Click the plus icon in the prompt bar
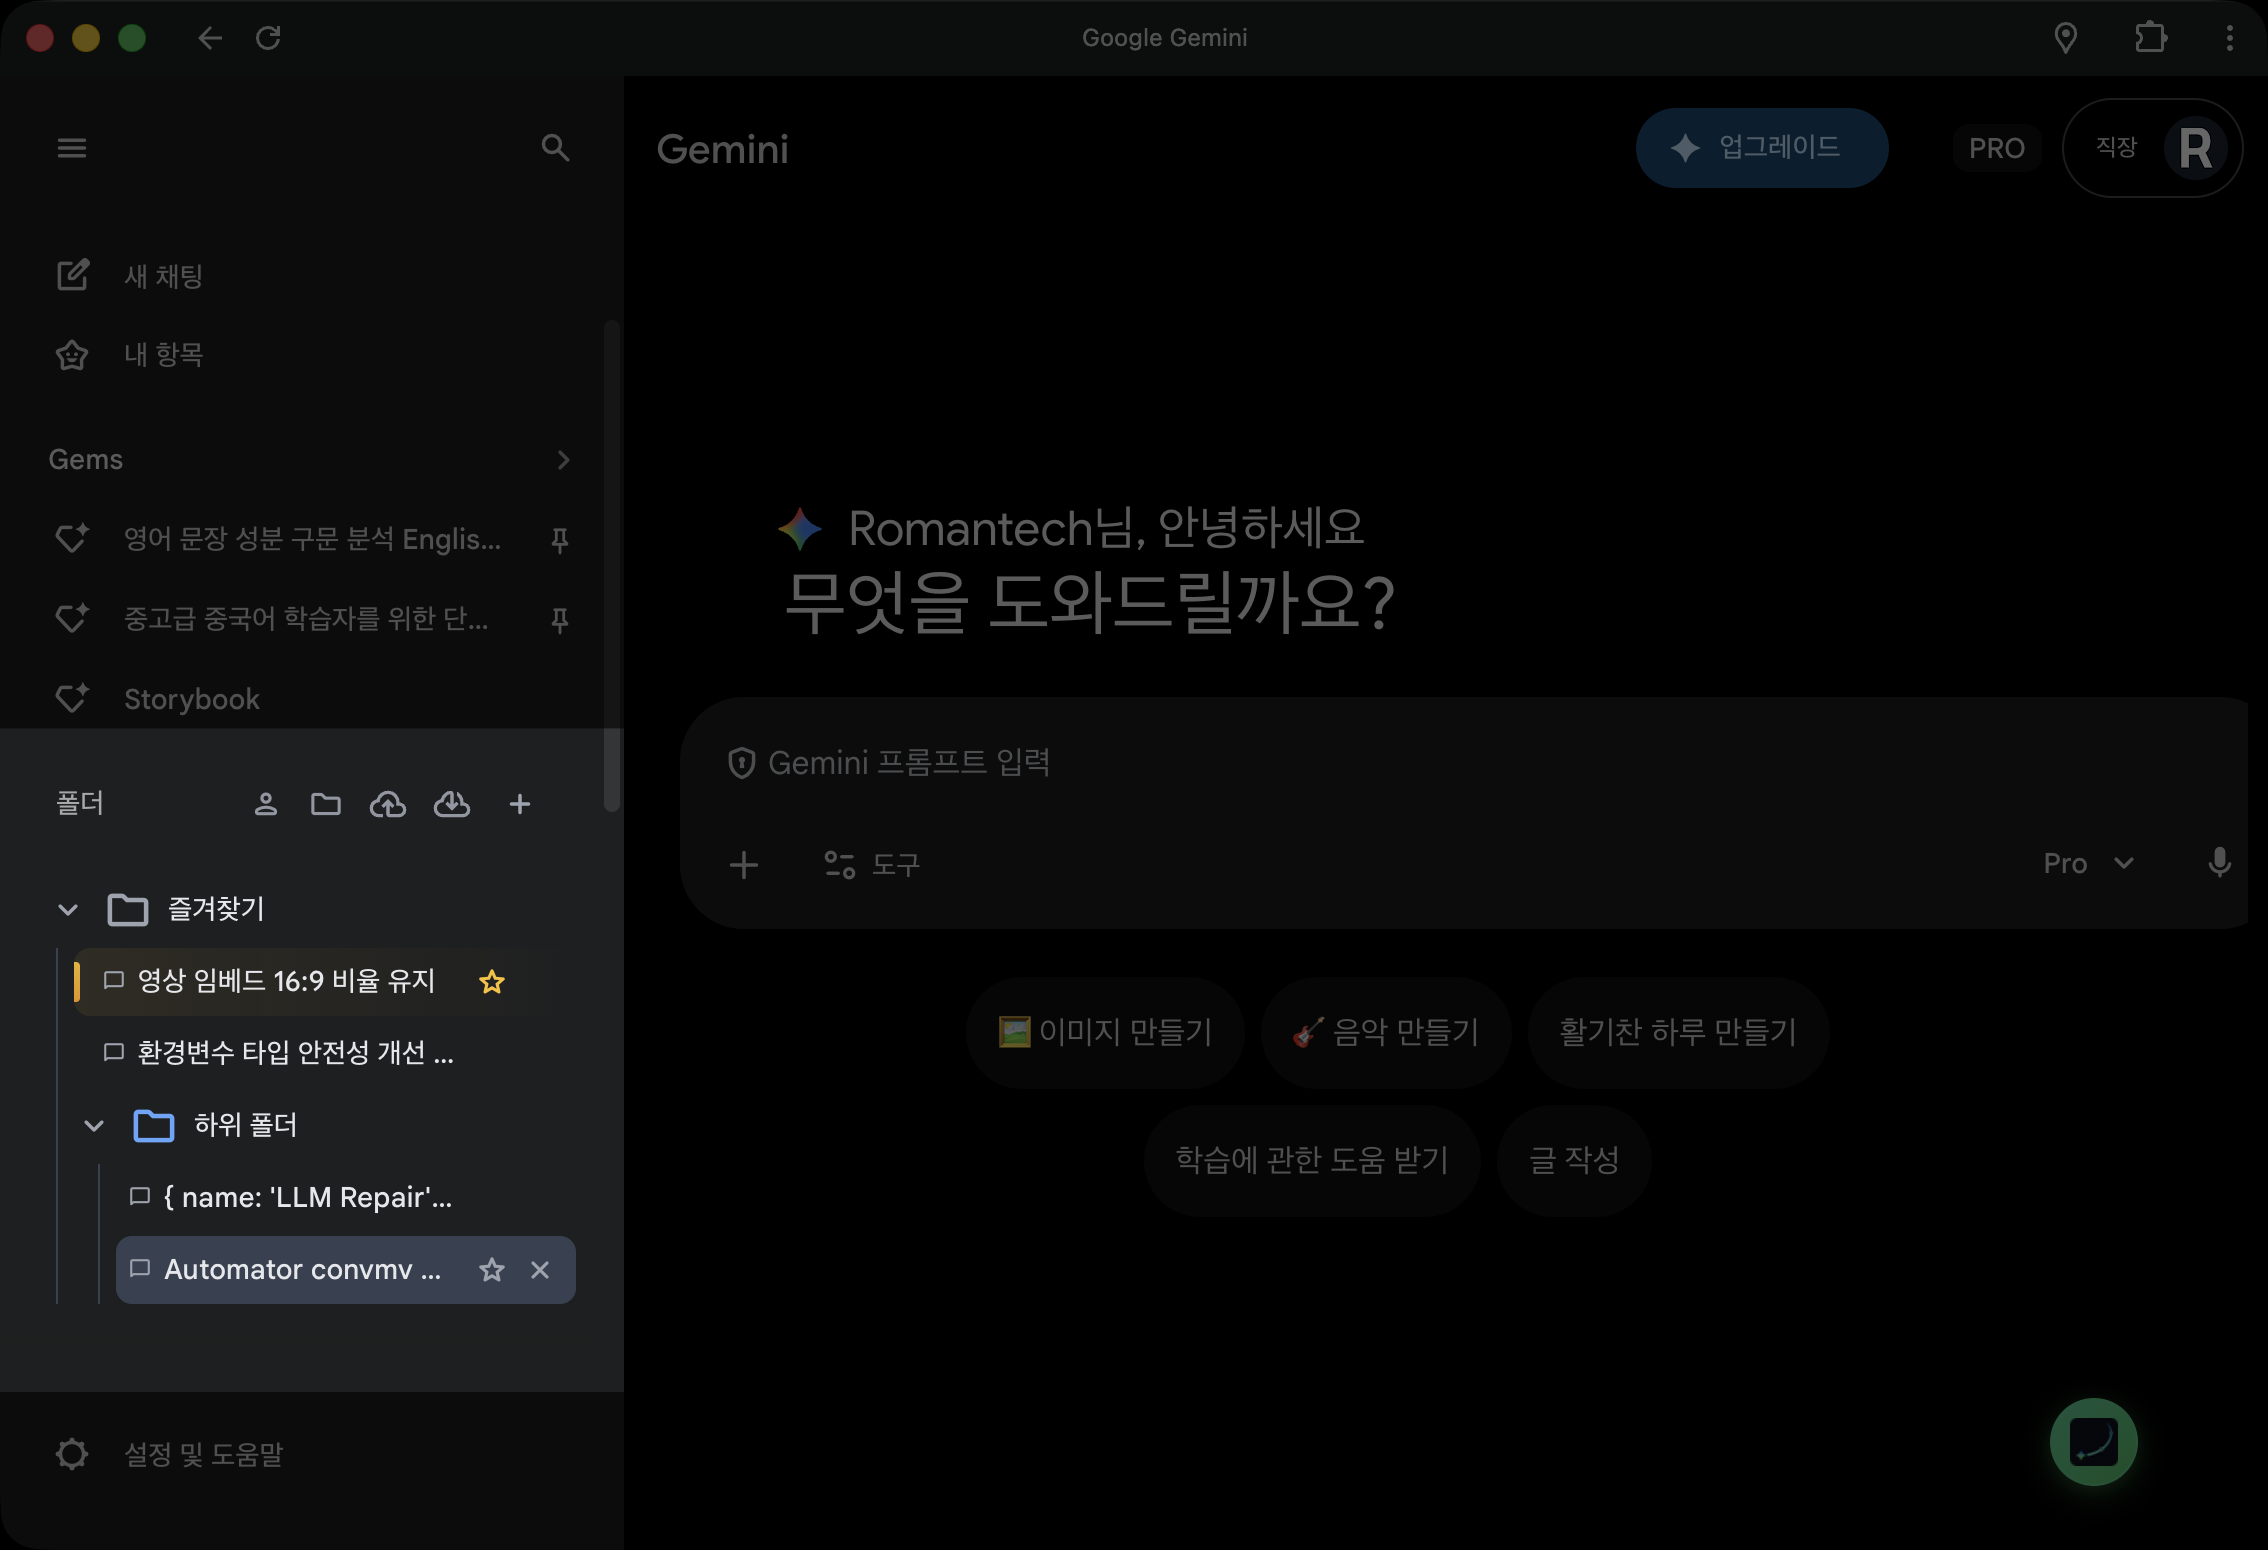This screenshot has height=1550, width=2268. coord(744,865)
